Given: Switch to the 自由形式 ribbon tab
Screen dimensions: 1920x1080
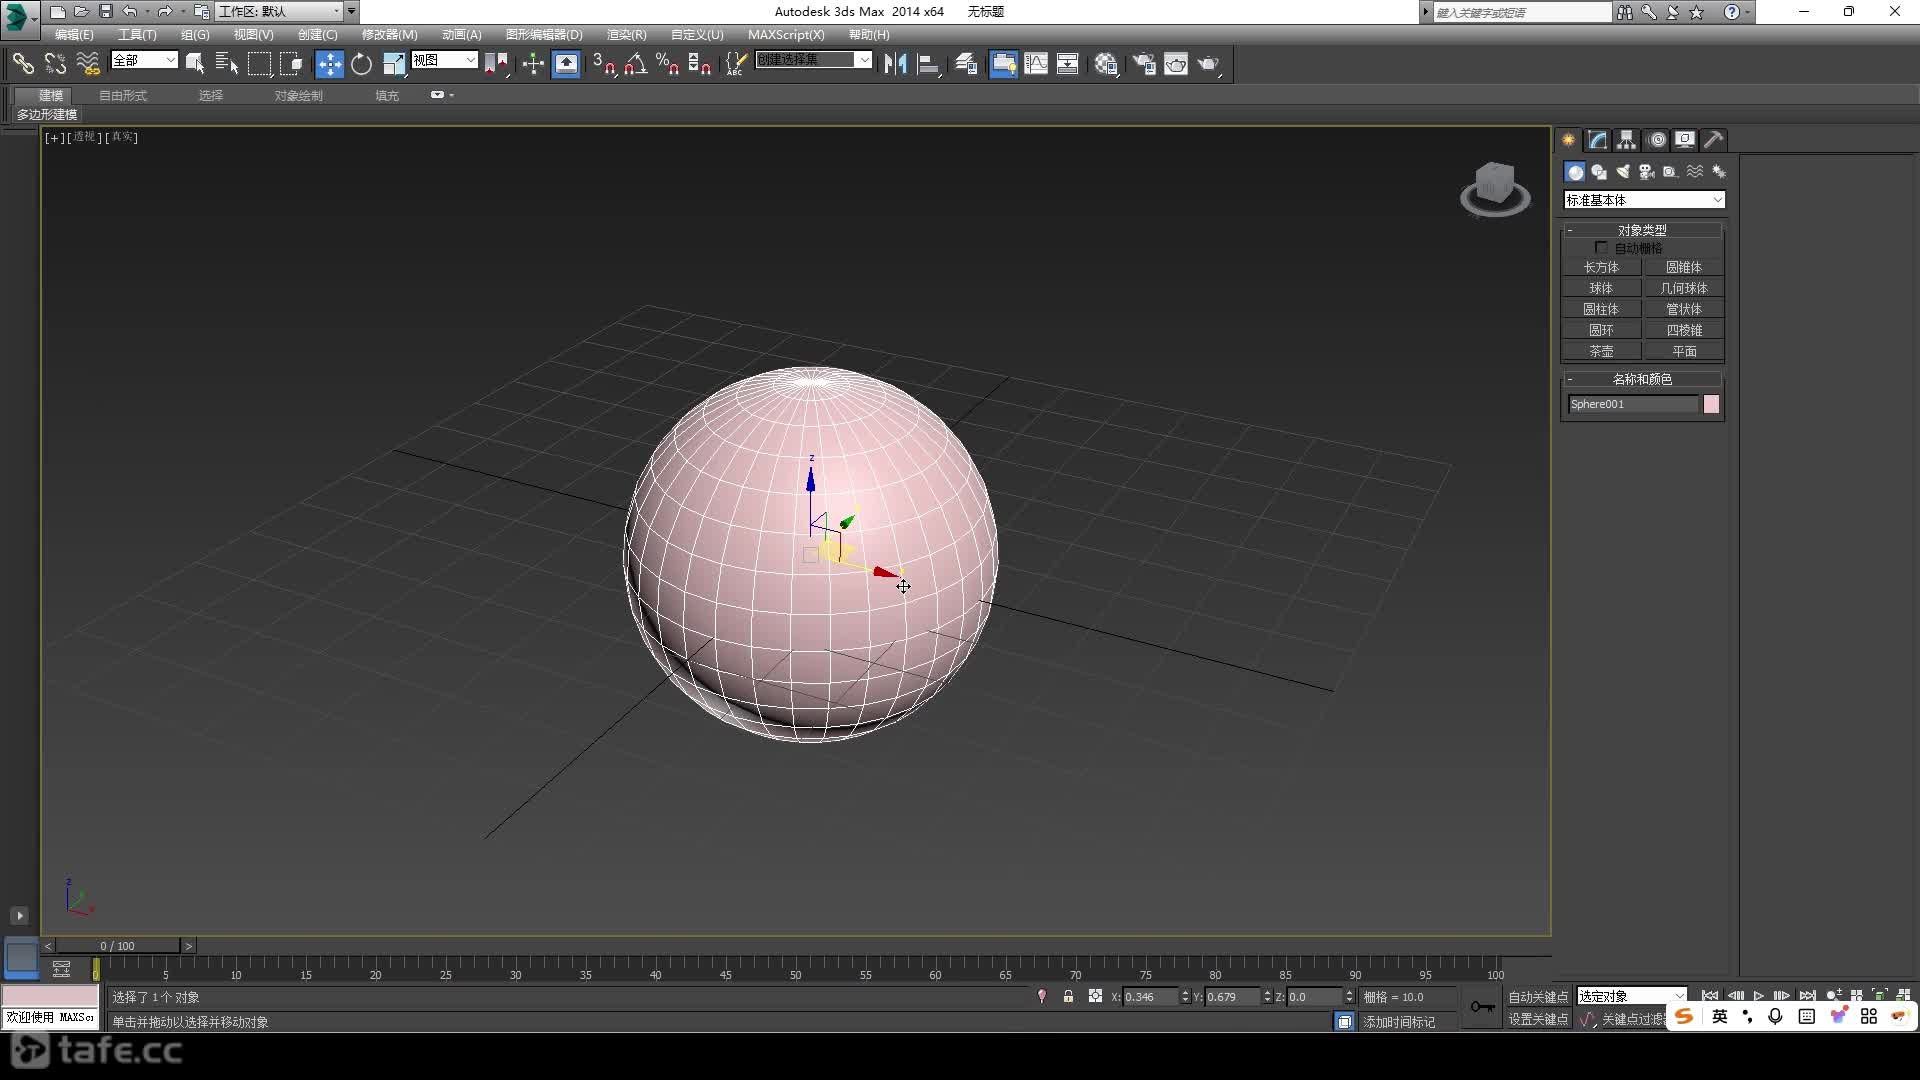Looking at the screenshot, I should click(123, 95).
